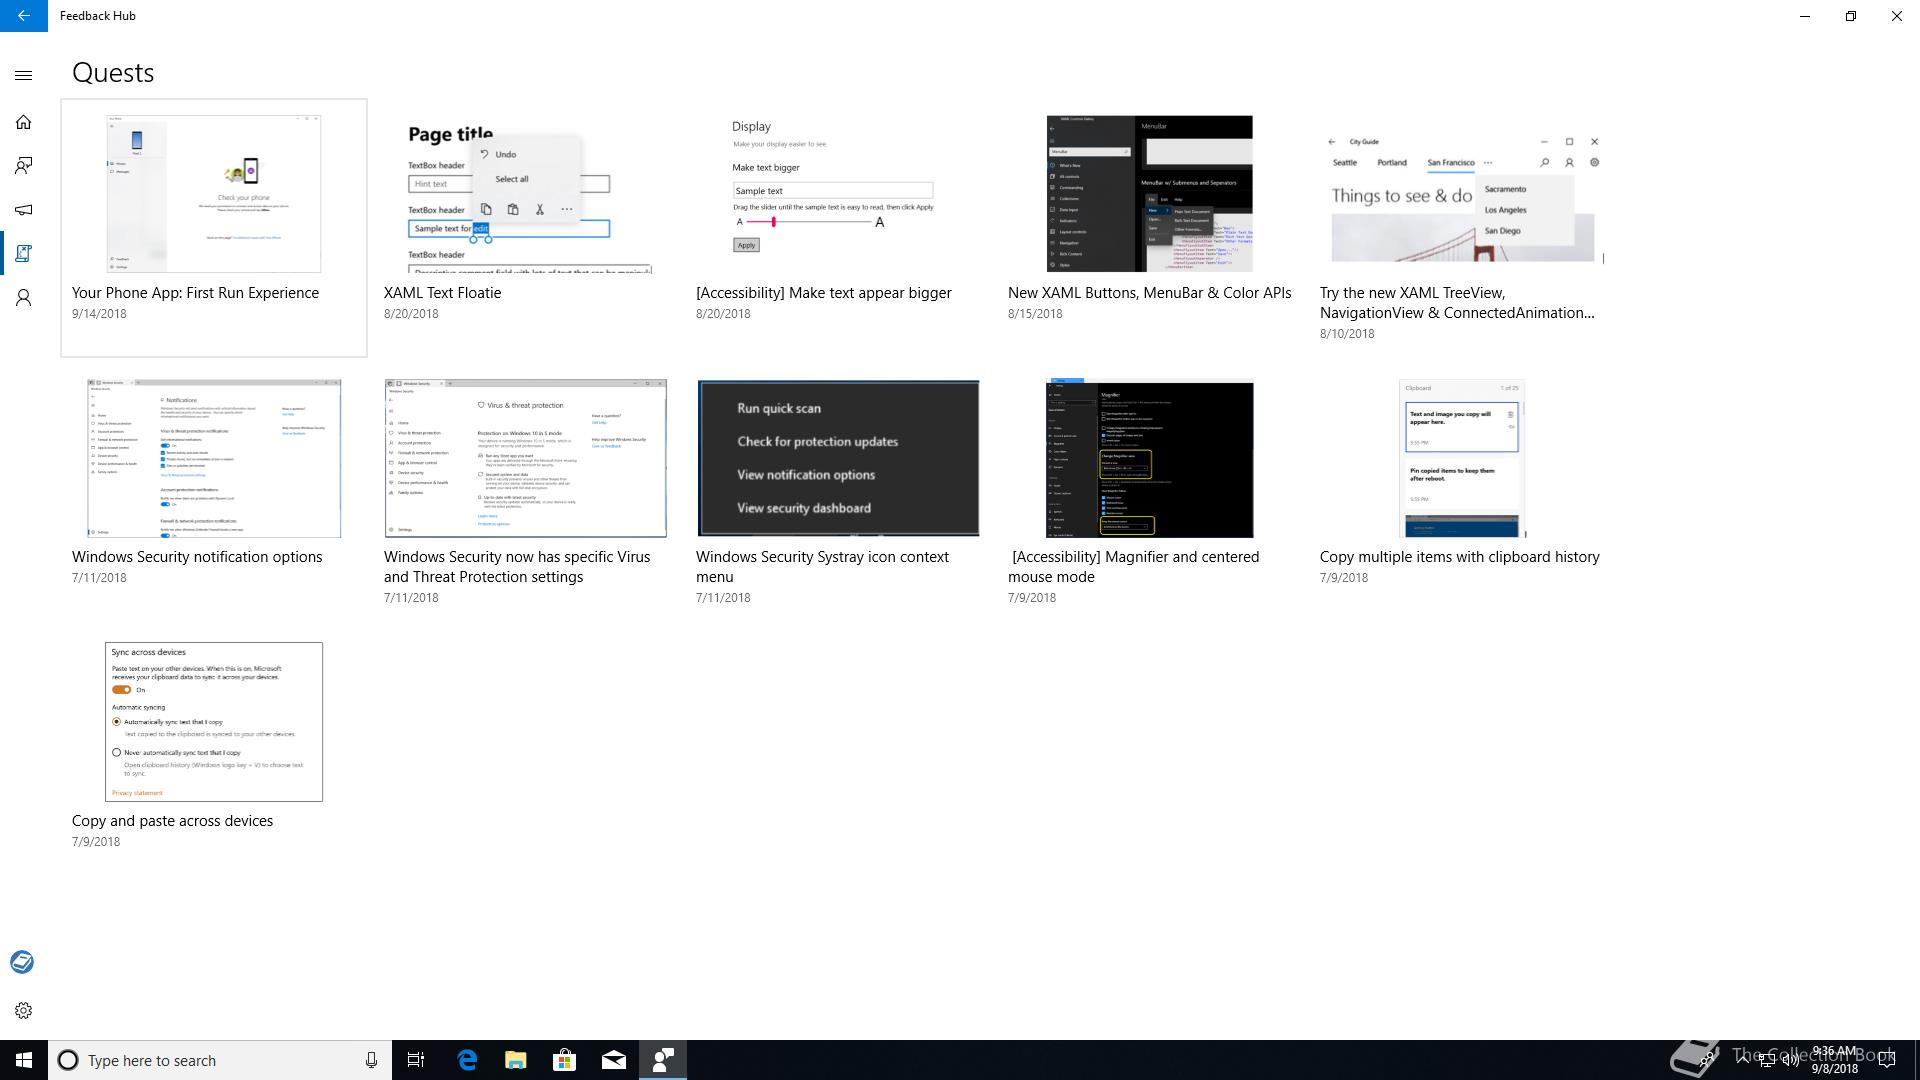Click the taskbar clock and date
The height and width of the screenshot is (1080, 1920).
[x=1834, y=1060]
